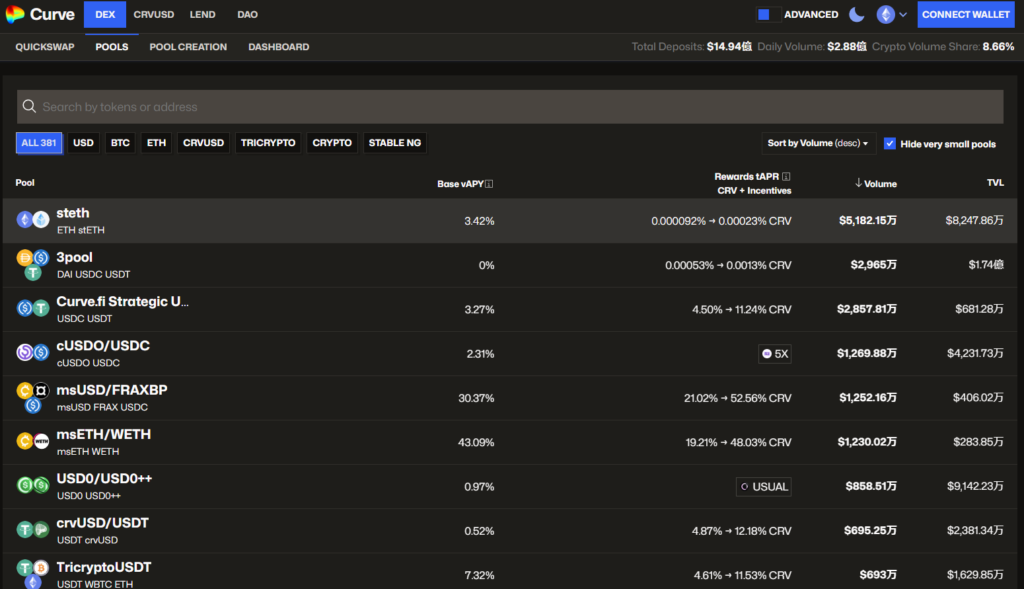
Task: Open the DASHBOARD page
Action: [x=279, y=47]
